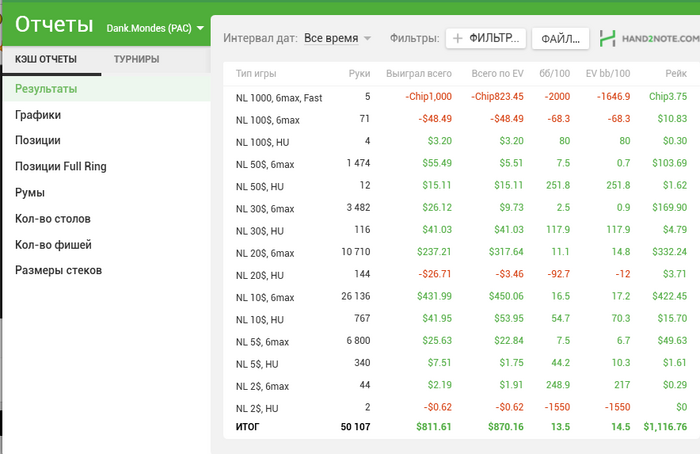This screenshot has height=454, width=700.
Task: Visit the HAND2NOTE.COM link
Action: pos(660,39)
